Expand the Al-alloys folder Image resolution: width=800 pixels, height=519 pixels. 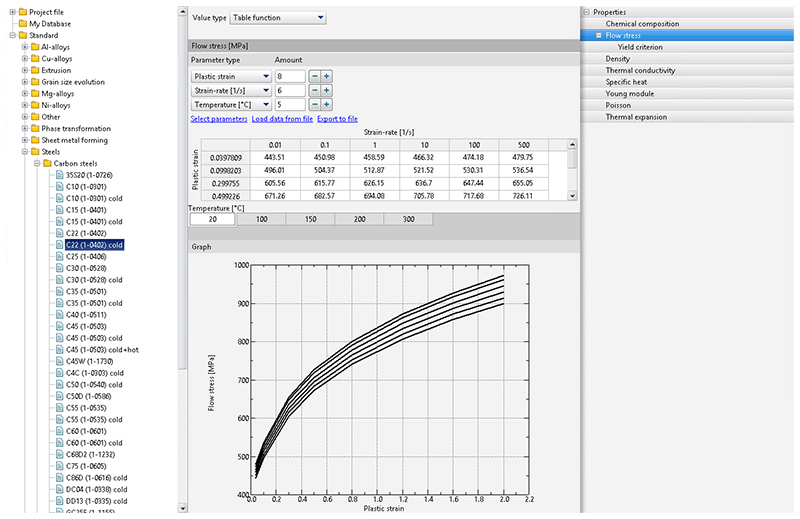point(22,47)
